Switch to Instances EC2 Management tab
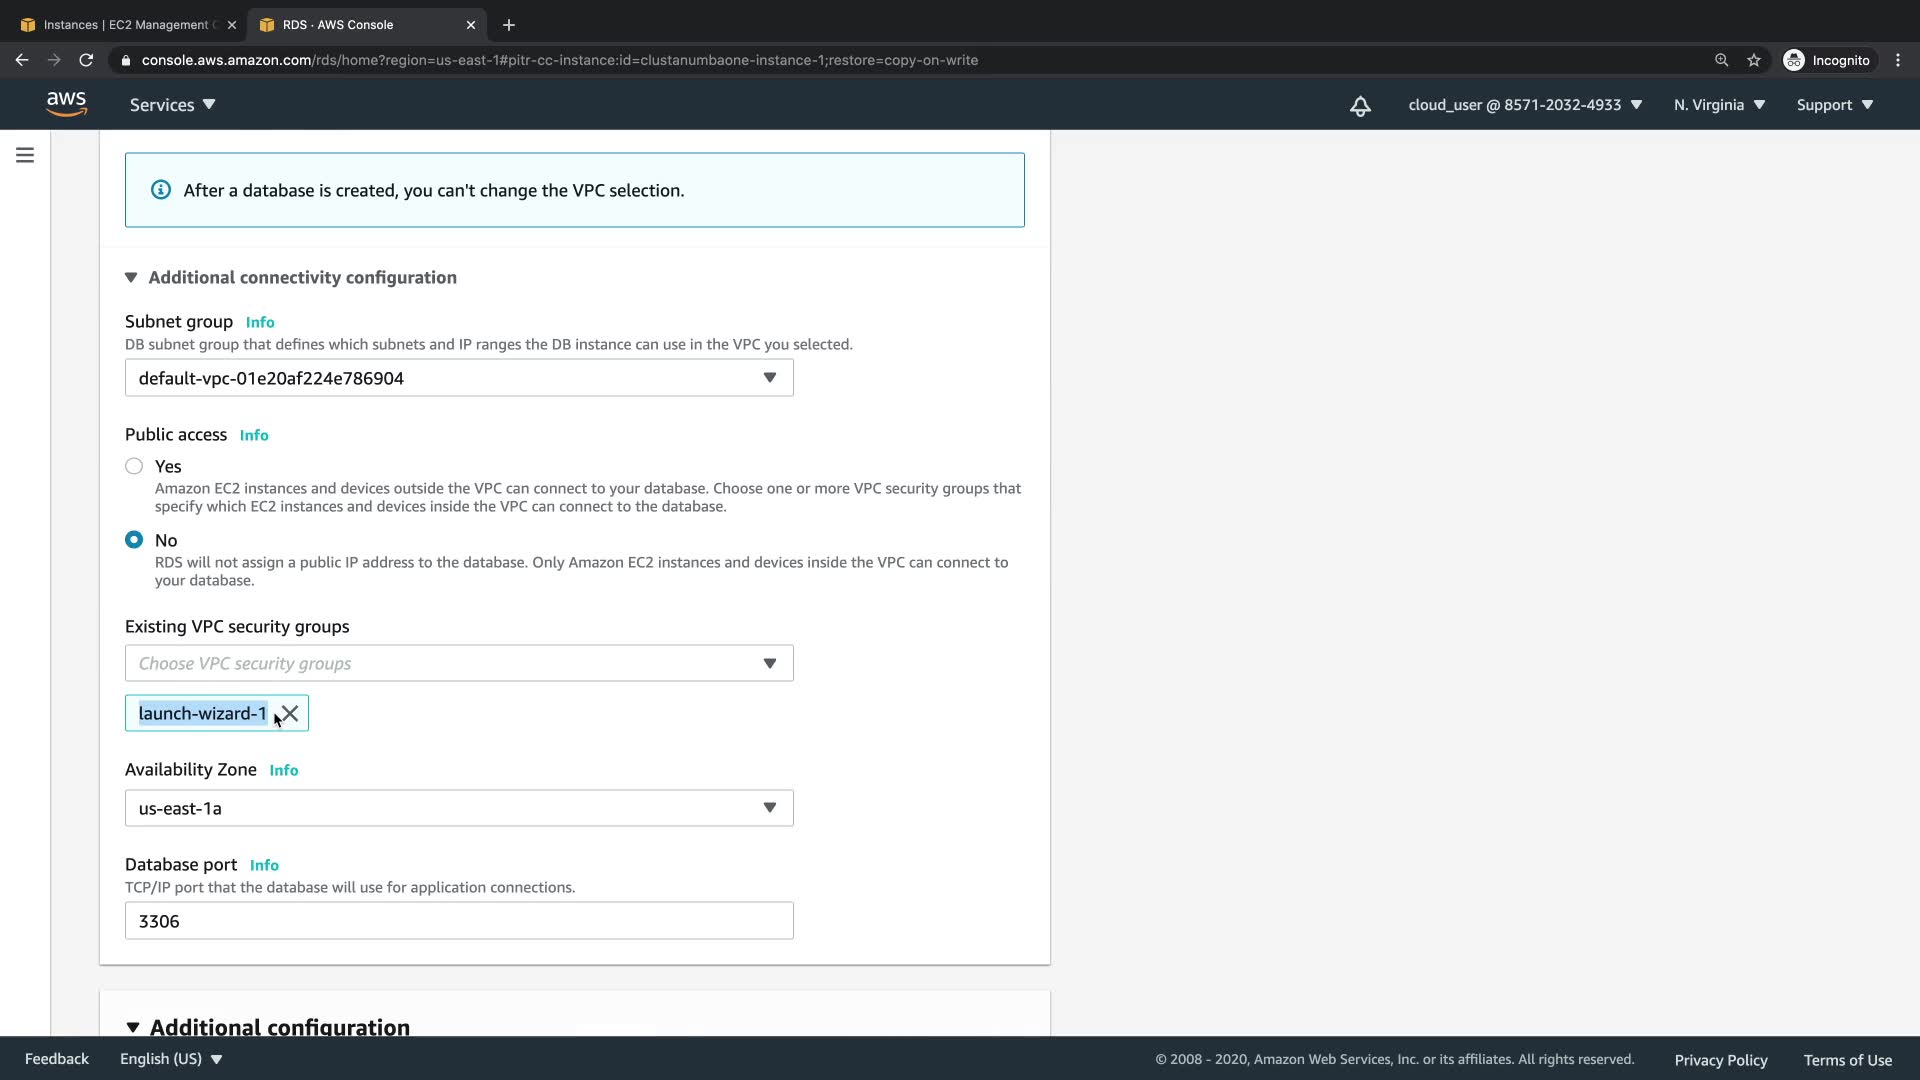 (126, 25)
